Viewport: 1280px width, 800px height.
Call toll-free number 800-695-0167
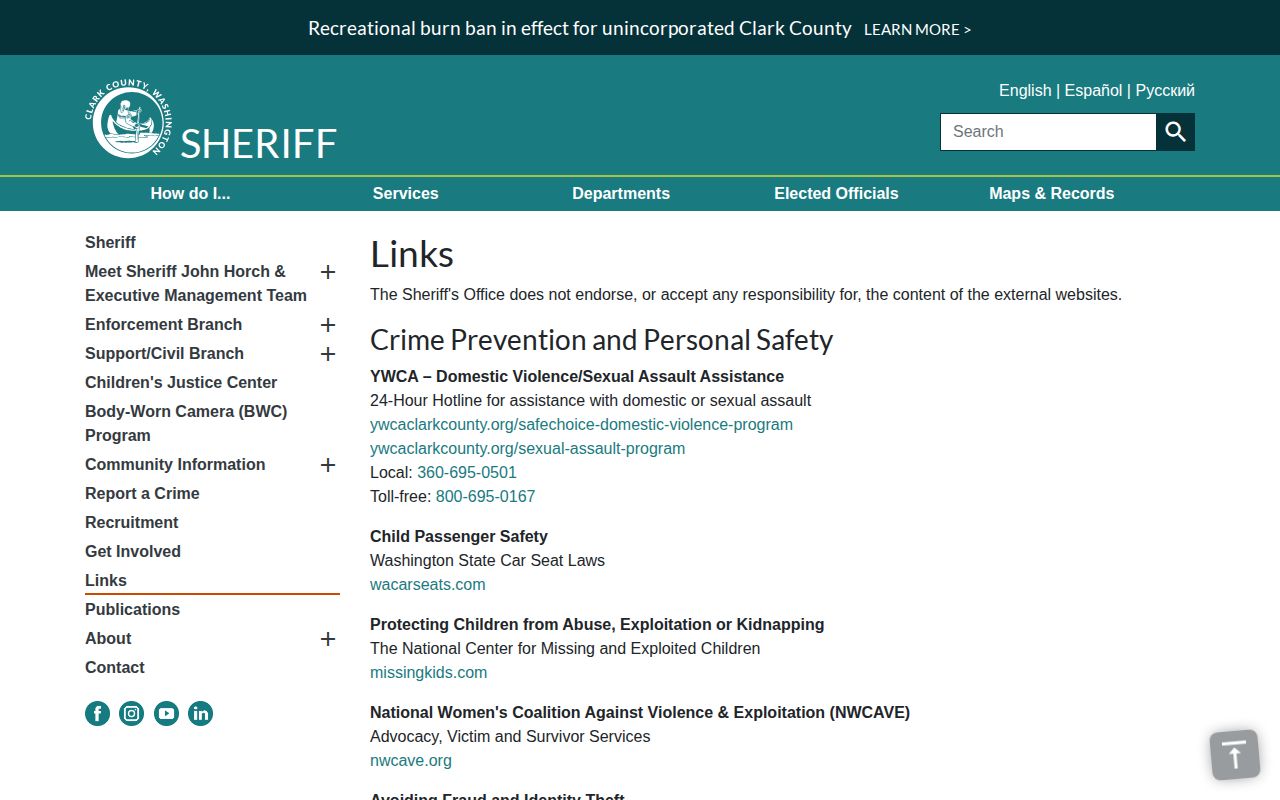click(485, 496)
